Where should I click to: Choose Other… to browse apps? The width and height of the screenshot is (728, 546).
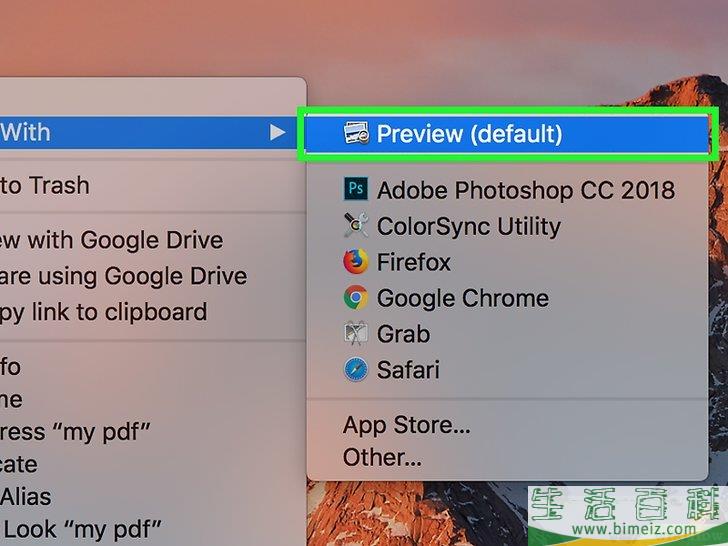click(x=507, y=457)
